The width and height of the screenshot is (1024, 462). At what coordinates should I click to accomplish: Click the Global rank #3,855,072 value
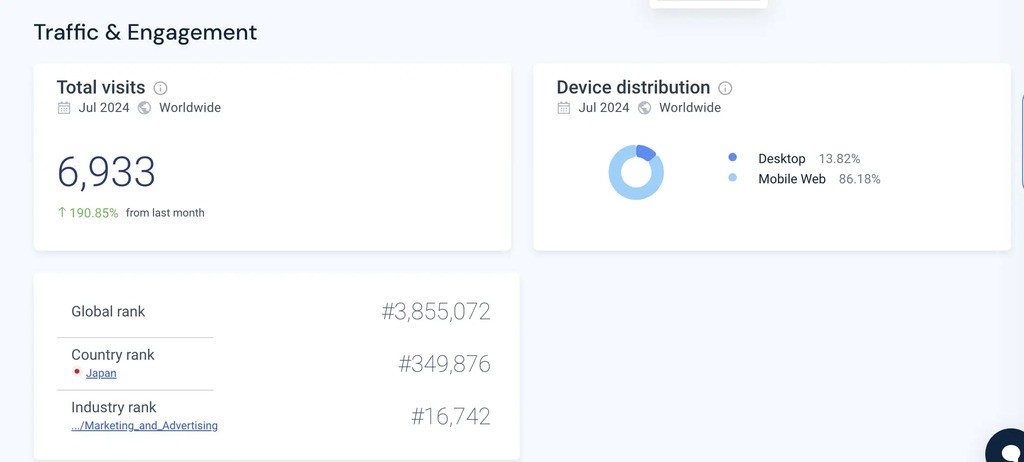[x=436, y=312]
